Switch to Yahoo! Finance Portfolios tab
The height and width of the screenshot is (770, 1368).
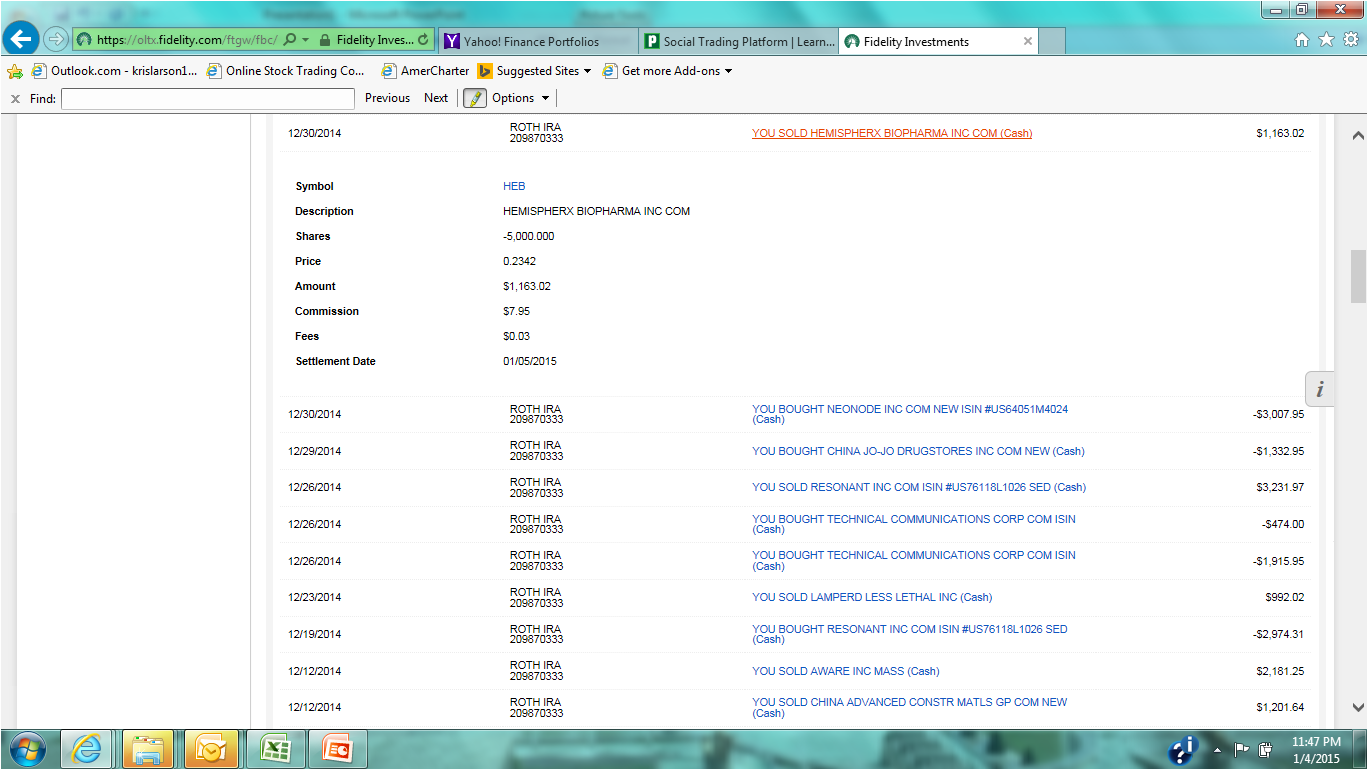click(x=537, y=41)
